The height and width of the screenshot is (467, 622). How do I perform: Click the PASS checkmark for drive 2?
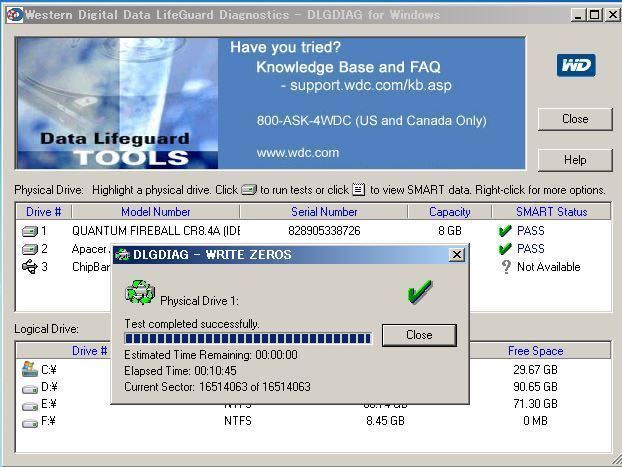505,248
